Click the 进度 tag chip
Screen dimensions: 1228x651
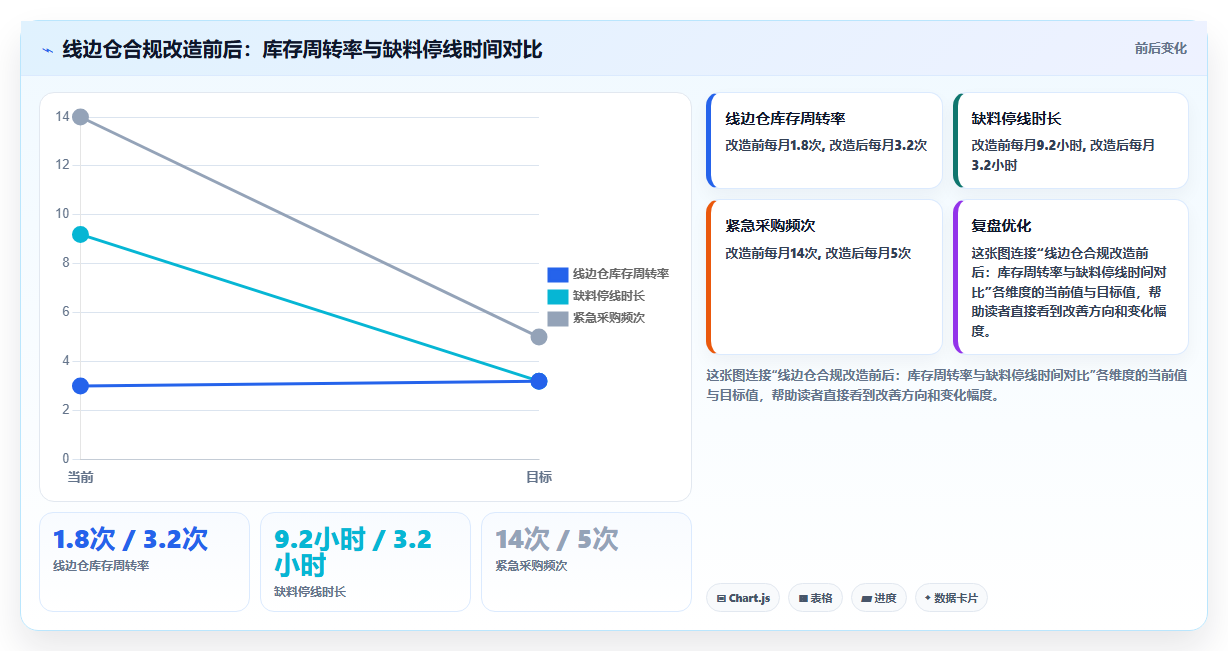pos(878,598)
